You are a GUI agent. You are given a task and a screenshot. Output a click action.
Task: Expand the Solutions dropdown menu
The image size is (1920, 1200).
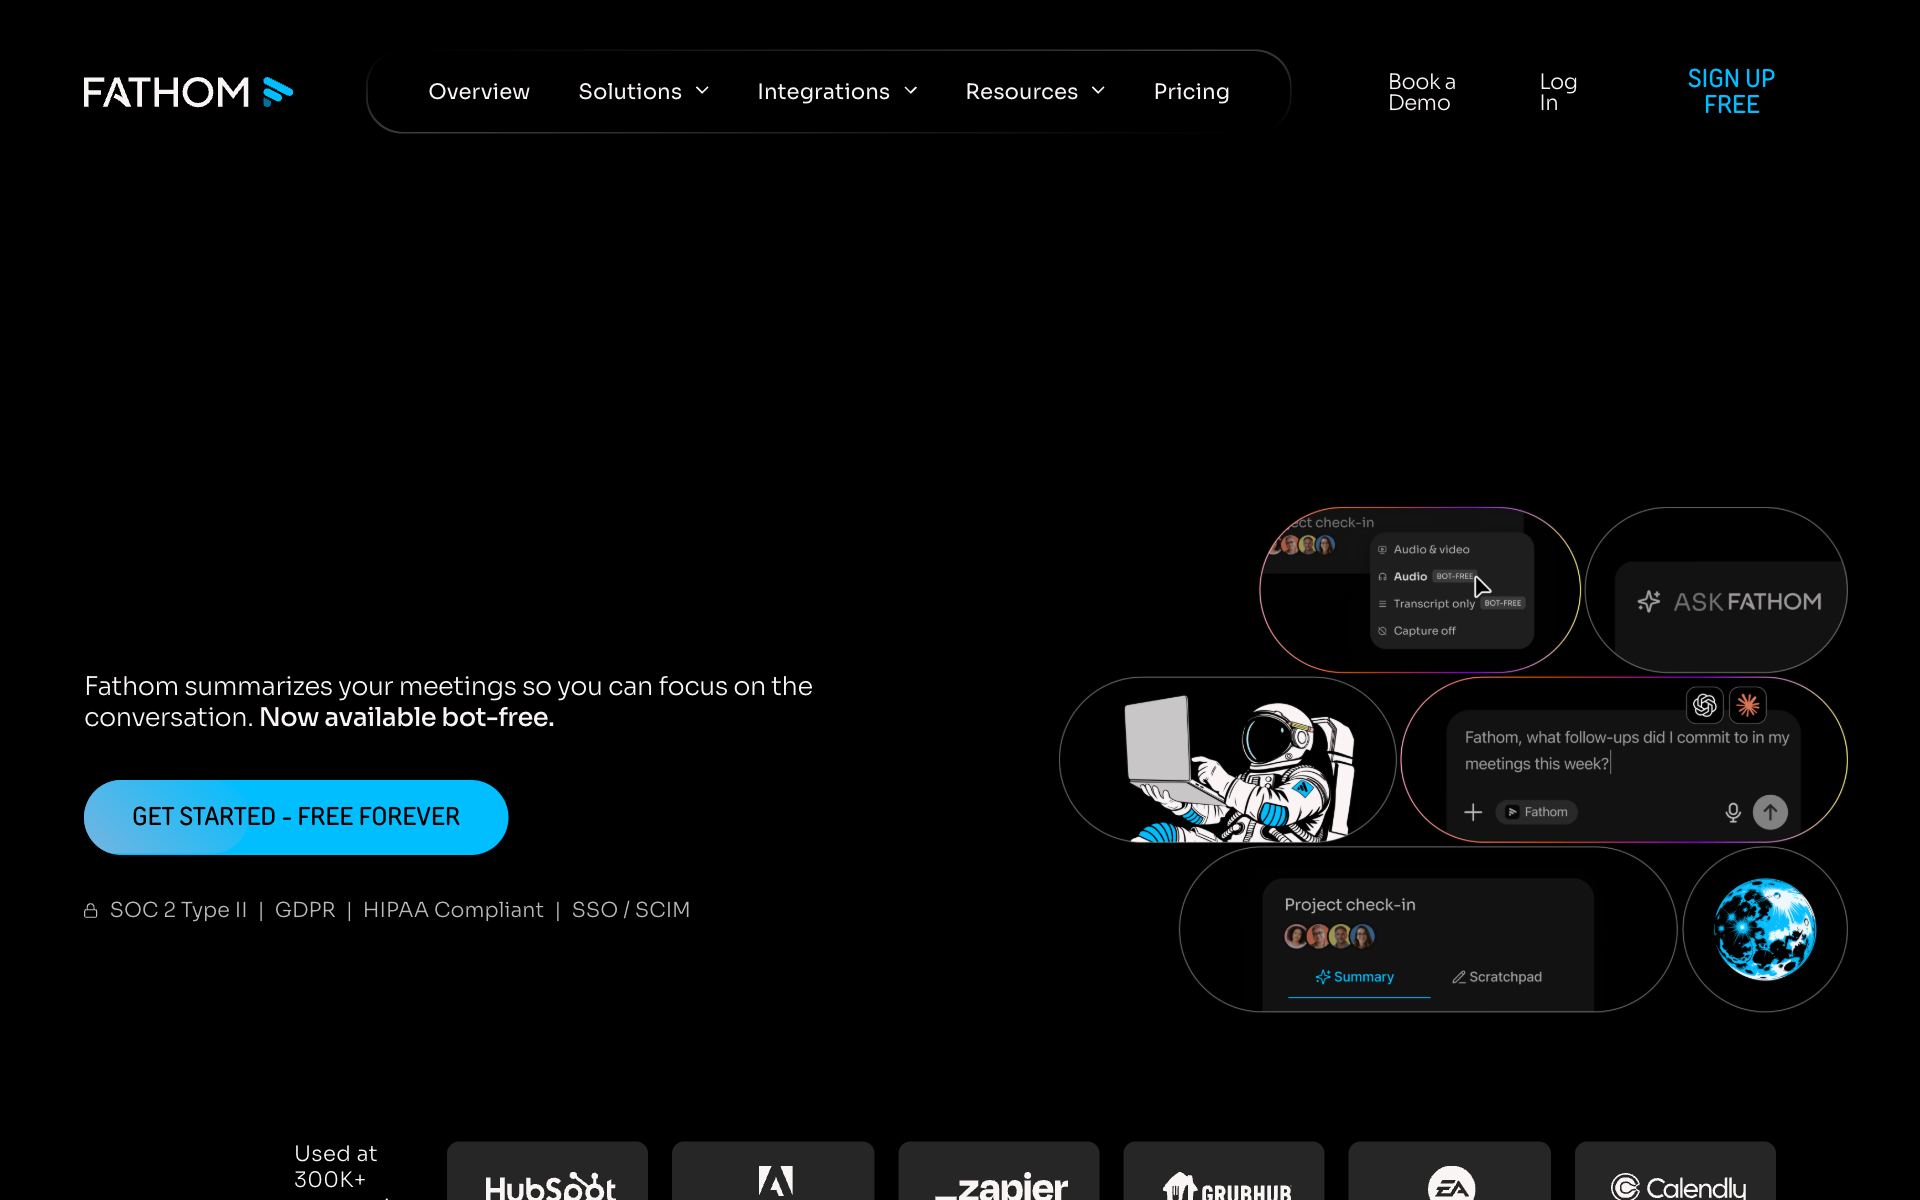644,92
